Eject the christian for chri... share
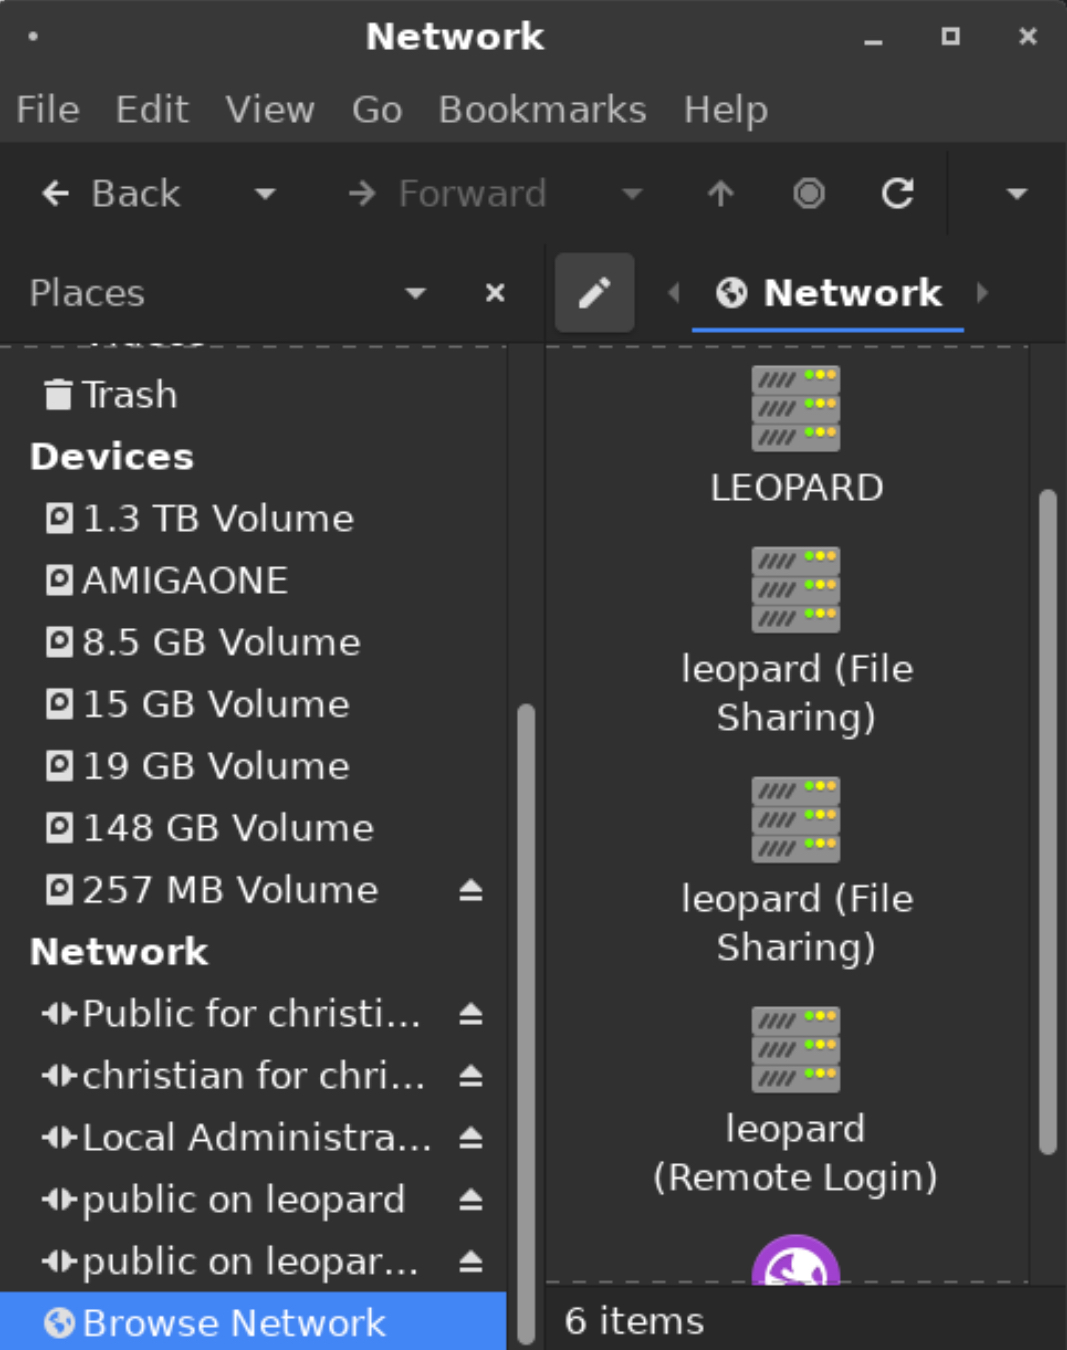This screenshot has width=1067, height=1350. pos(471,1076)
